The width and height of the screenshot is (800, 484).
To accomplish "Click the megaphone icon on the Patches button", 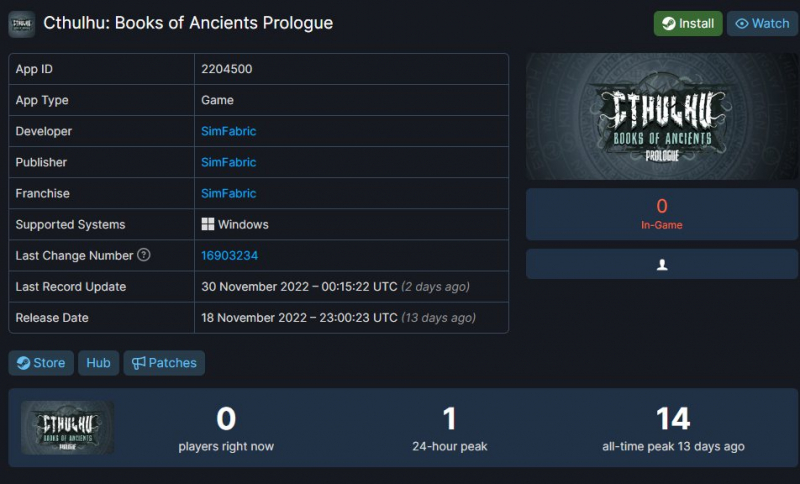I will [x=138, y=363].
